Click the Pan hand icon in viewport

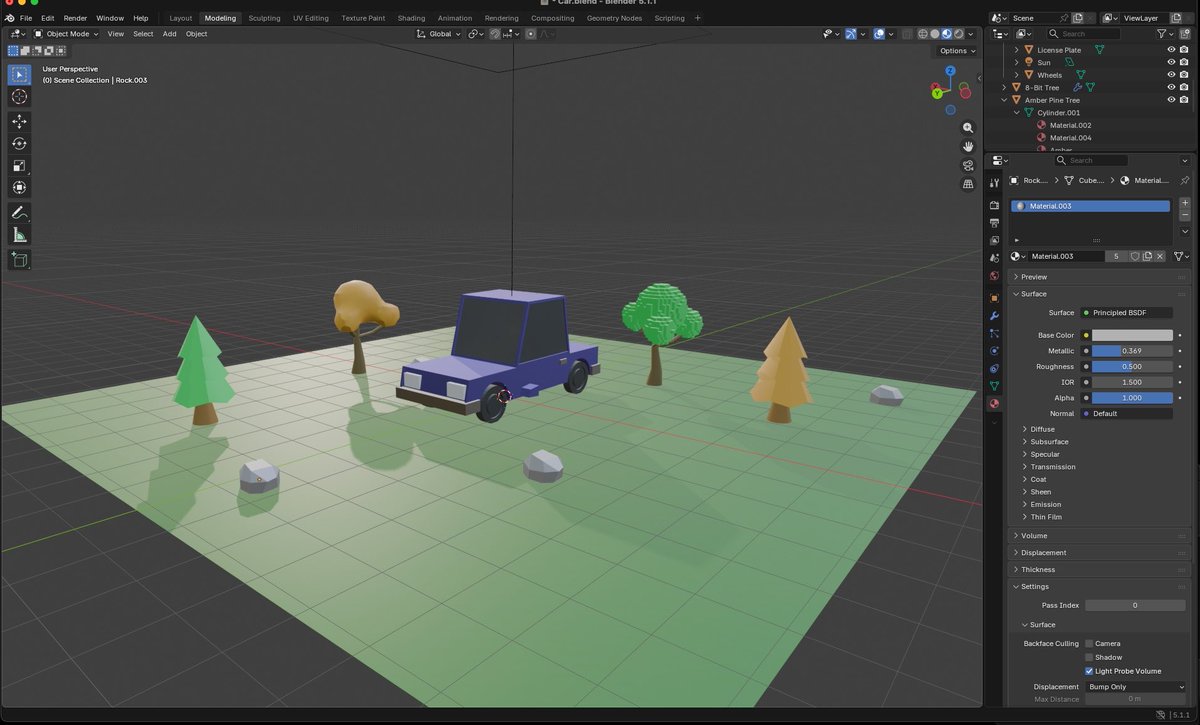(x=968, y=146)
